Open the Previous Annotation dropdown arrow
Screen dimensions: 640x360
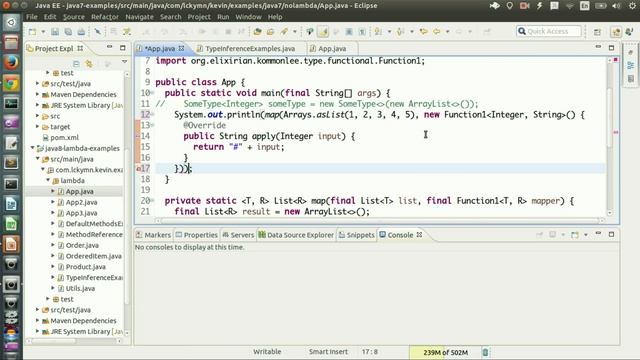[412, 31]
